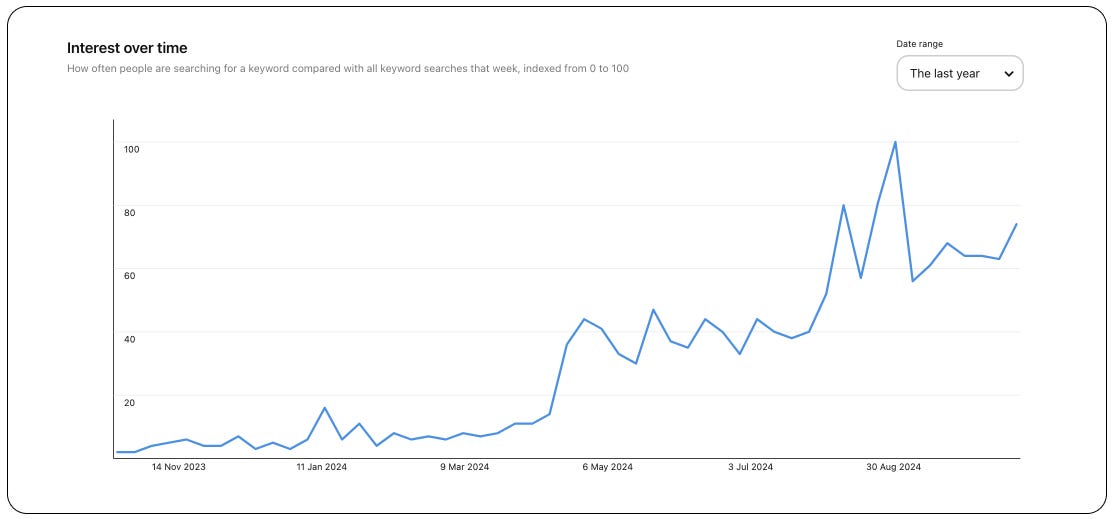
Task: Click the chart's peak point at 100
Action: click(x=895, y=142)
